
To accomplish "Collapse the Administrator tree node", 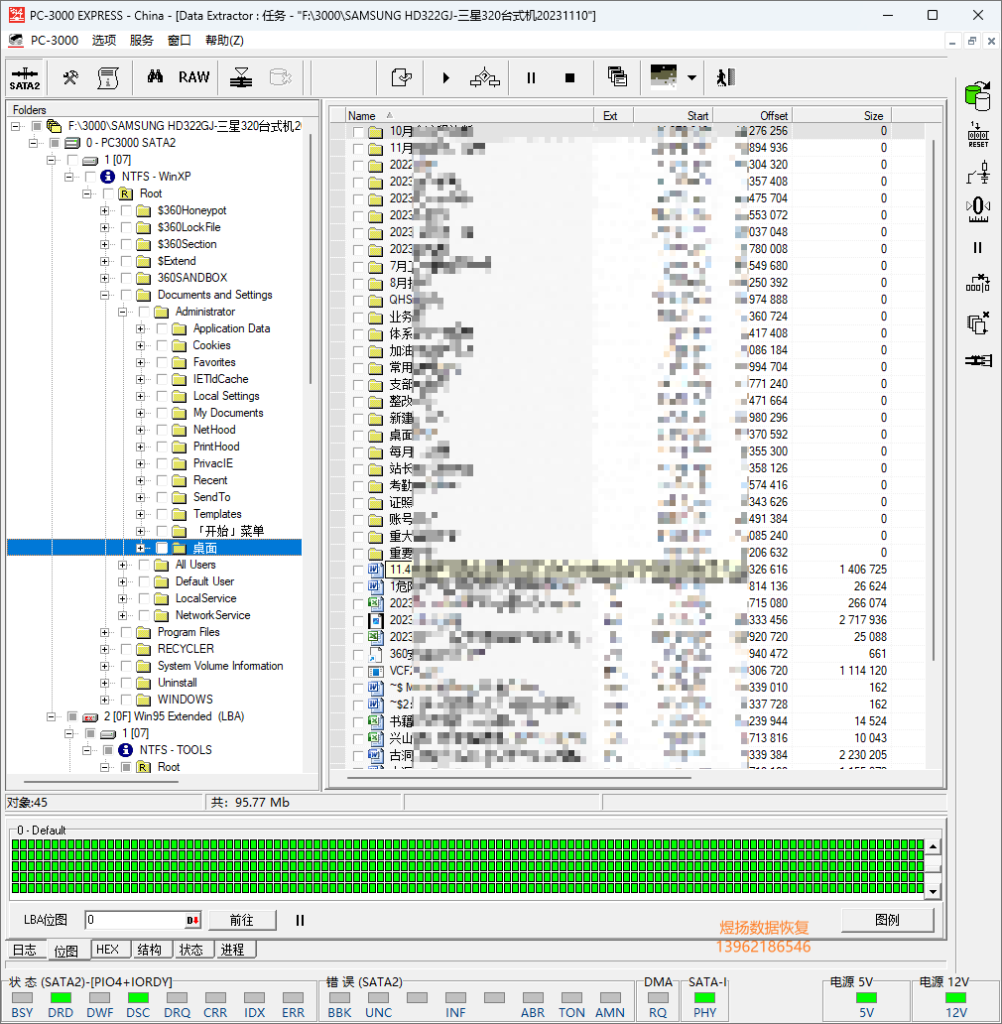I will [x=122, y=312].
